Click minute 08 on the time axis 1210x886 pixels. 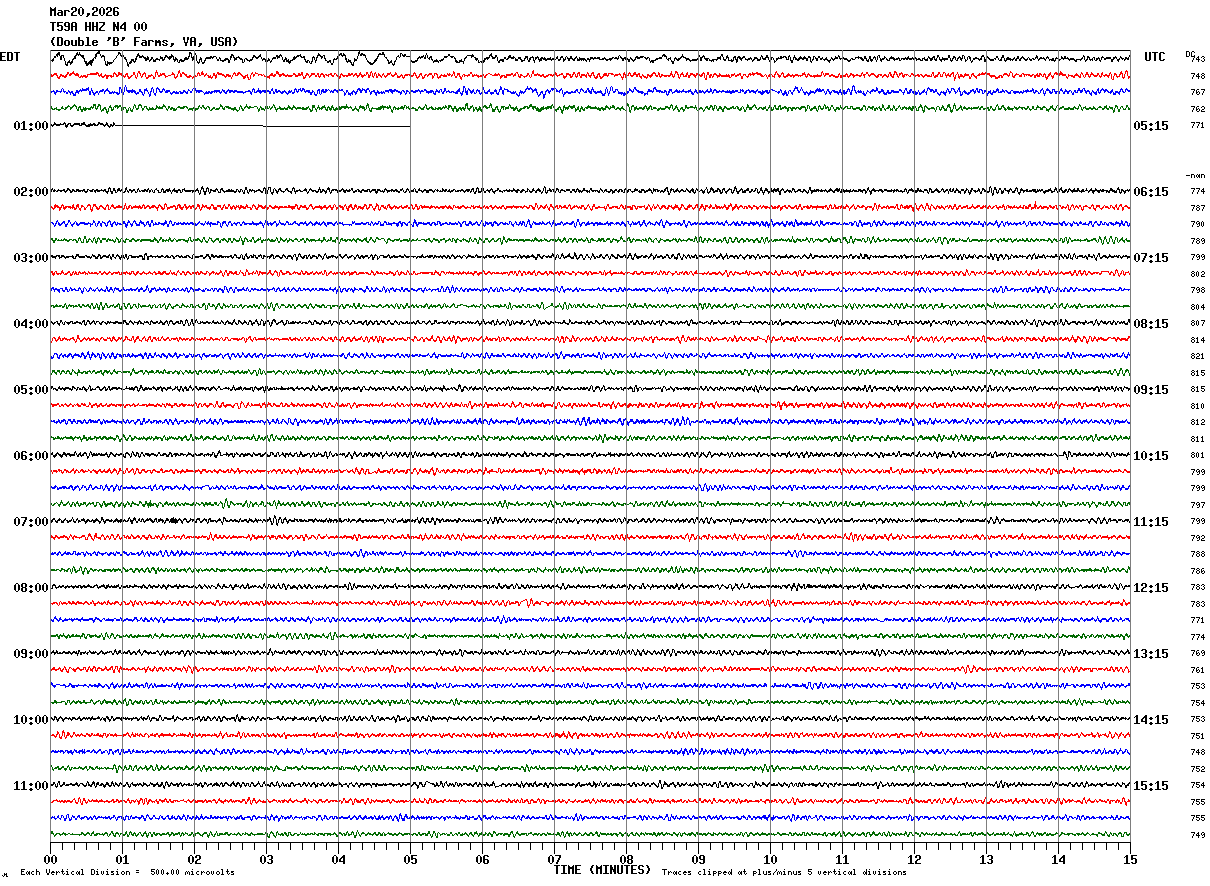pos(626,860)
